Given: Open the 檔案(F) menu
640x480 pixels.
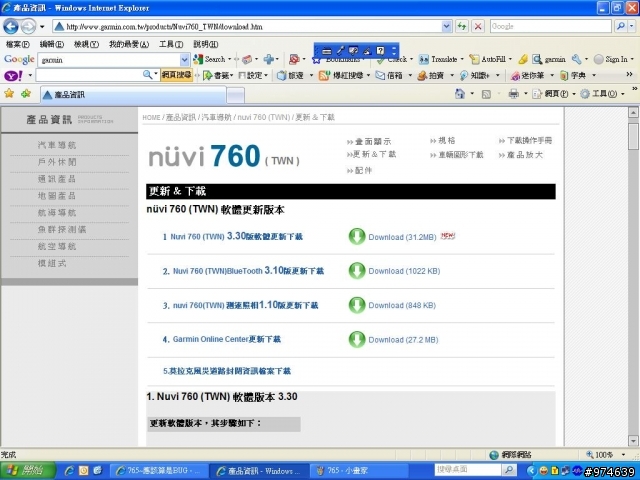Looking at the screenshot, I should [18, 44].
